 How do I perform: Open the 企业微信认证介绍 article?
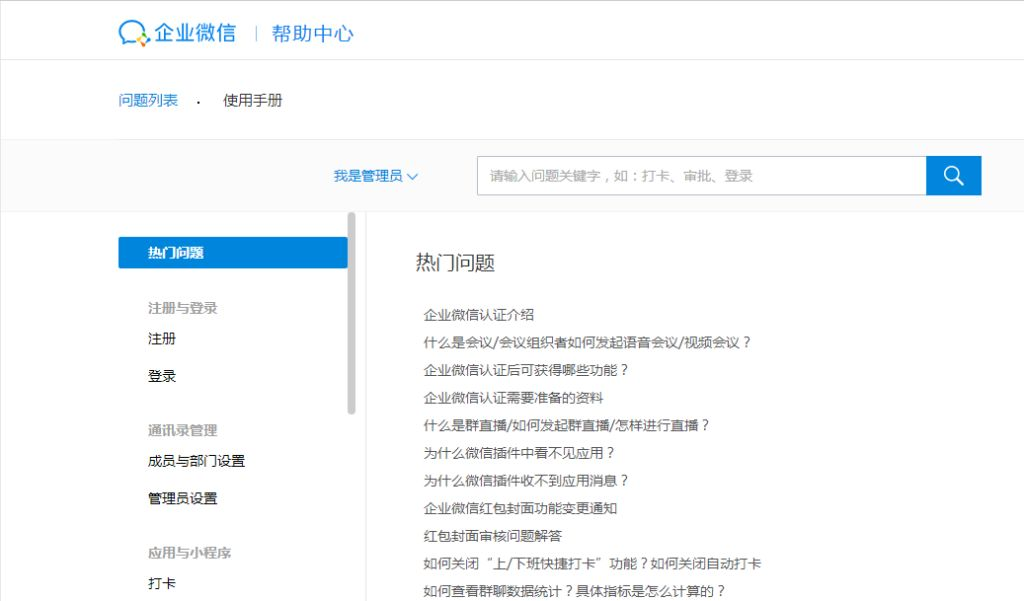[x=480, y=313]
